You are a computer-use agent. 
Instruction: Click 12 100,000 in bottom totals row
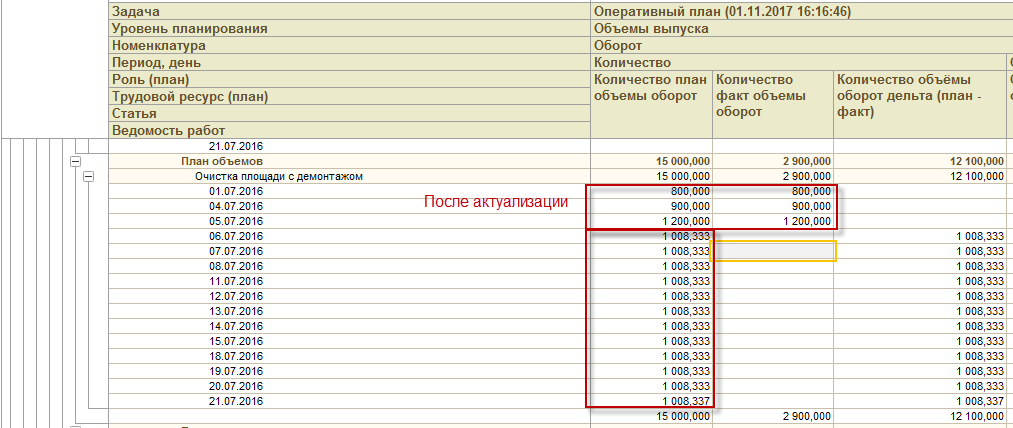click(977, 416)
